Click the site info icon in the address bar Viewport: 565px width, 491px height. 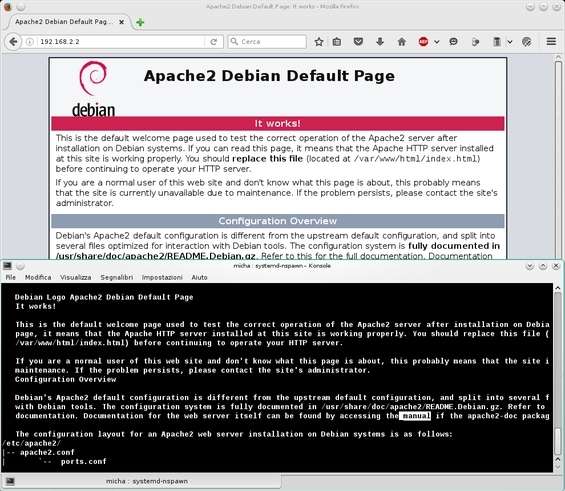30,42
